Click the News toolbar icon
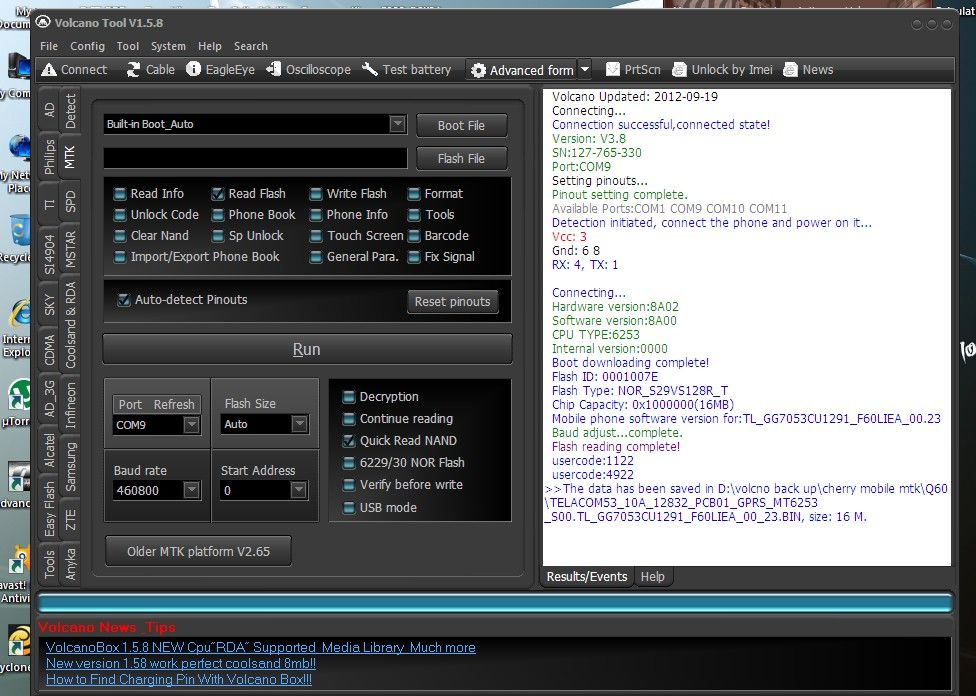Image resolution: width=976 pixels, height=696 pixels. [790, 70]
